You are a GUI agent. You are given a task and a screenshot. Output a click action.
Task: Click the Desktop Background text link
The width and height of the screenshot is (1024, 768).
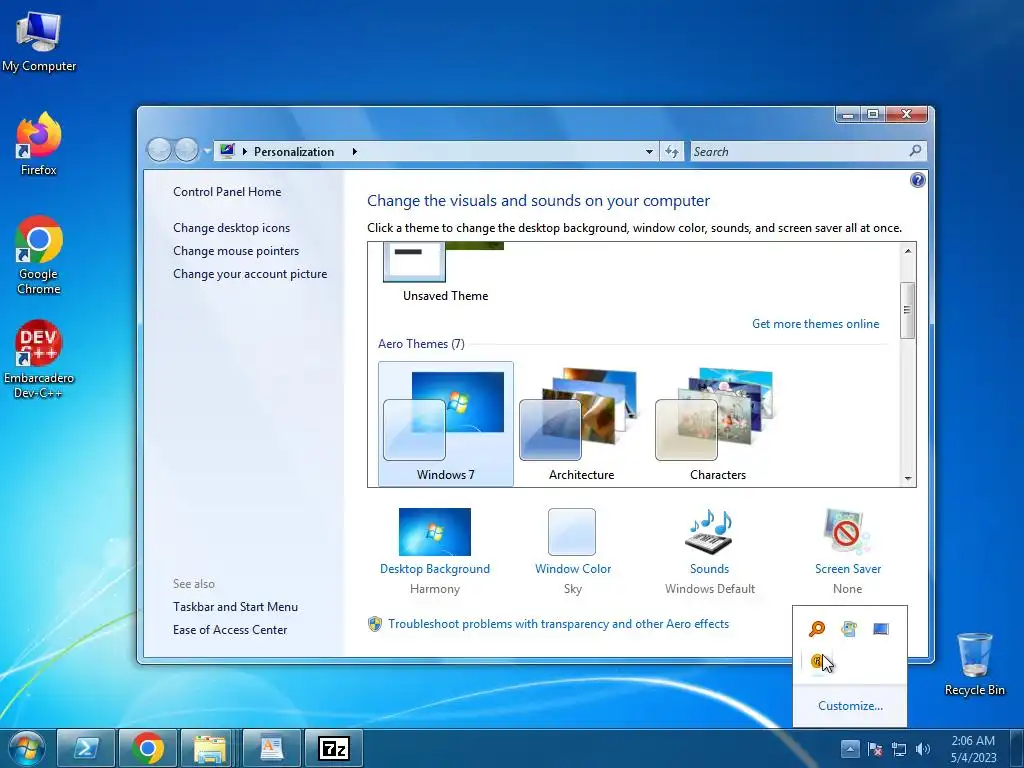point(434,569)
